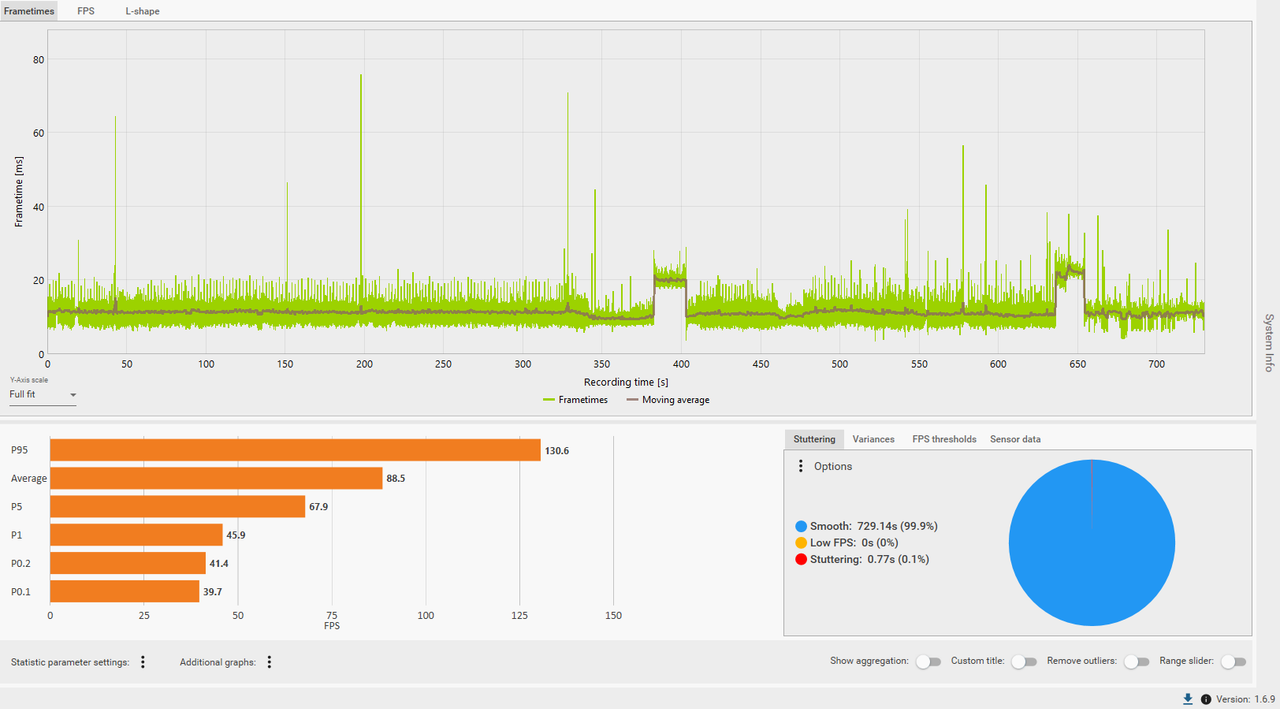Enable the Range slider toggle
This screenshot has height=709, width=1280.
(1234, 662)
